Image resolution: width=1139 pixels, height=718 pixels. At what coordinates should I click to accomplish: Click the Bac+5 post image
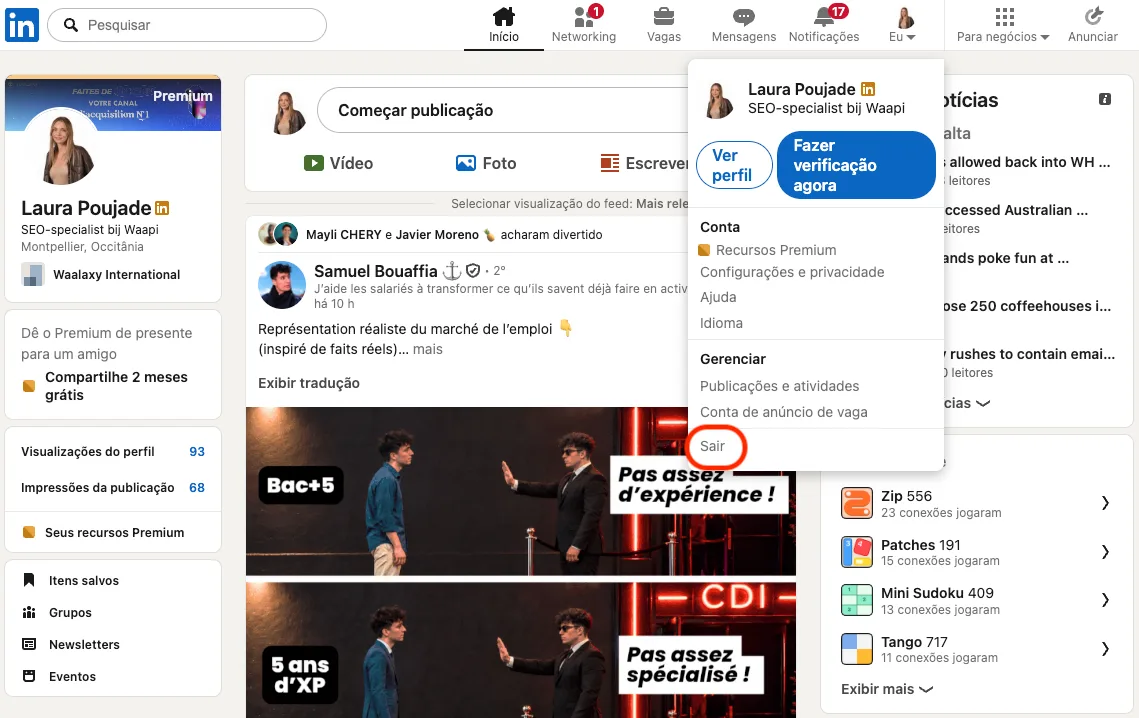520,491
